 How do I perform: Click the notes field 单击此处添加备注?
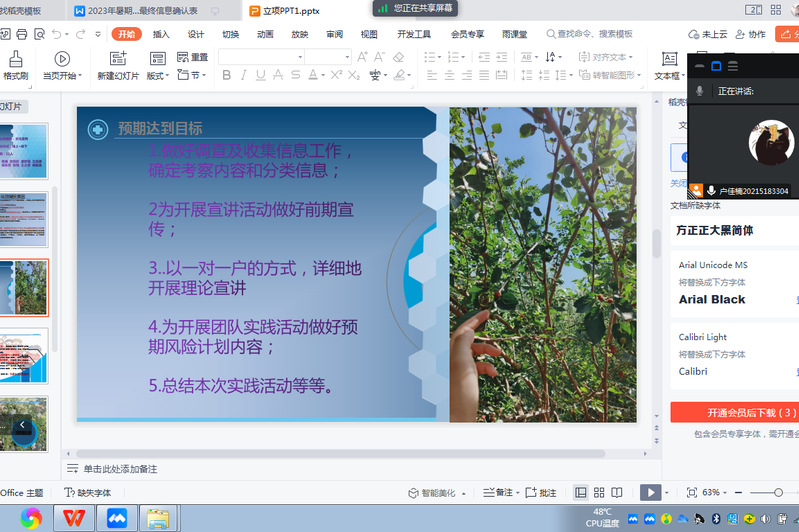[120, 469]
